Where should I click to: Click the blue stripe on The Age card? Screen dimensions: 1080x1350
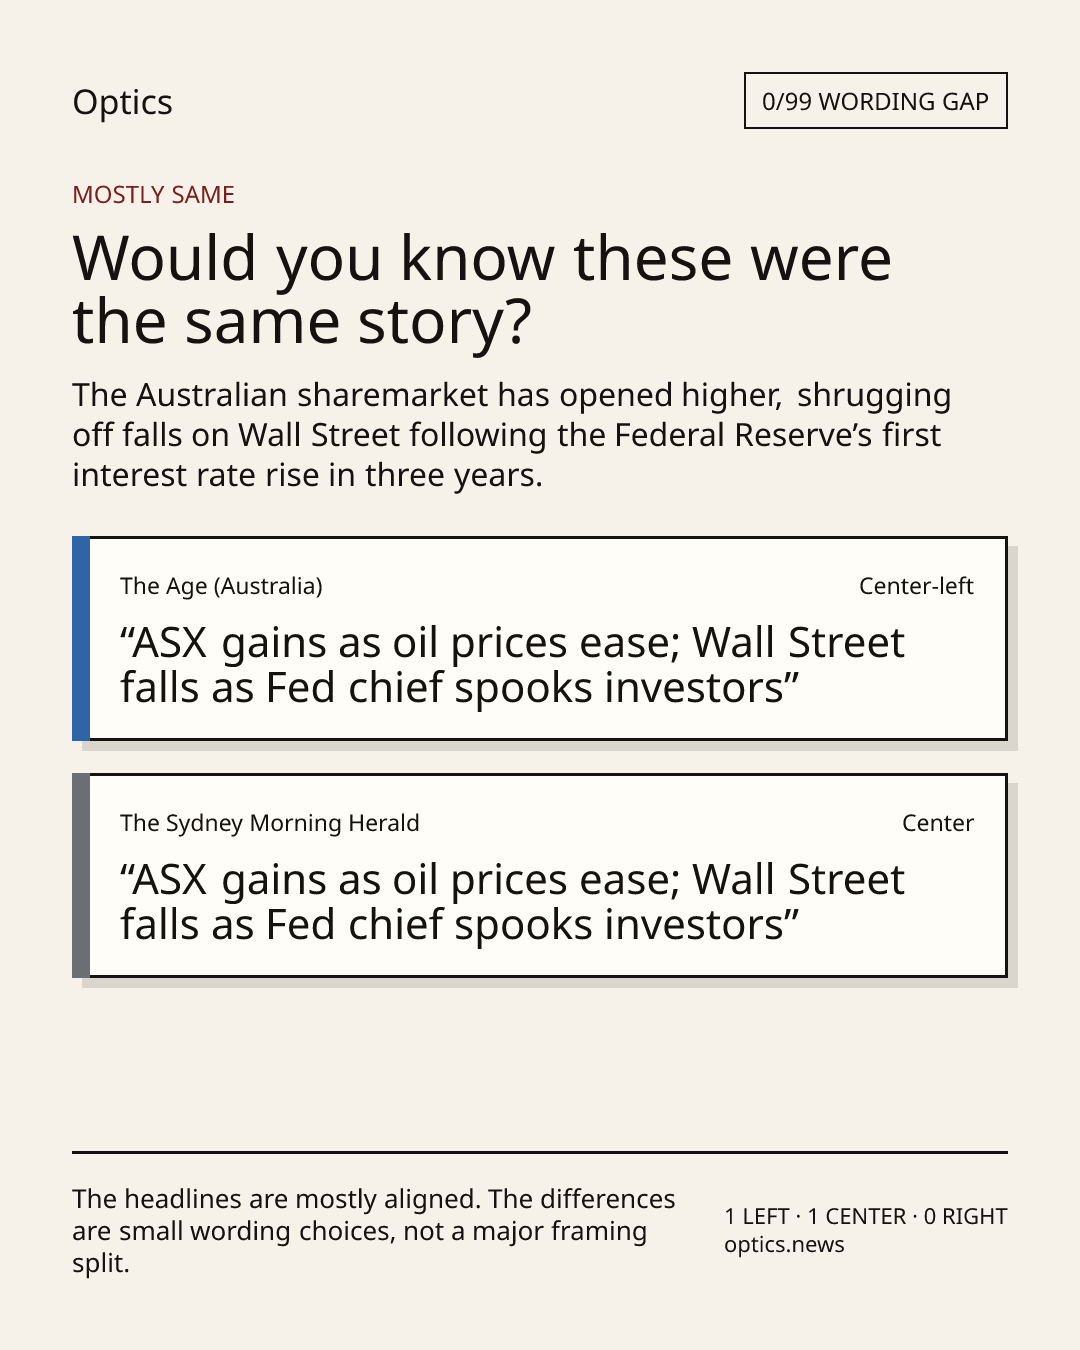(x=81, y=639)
